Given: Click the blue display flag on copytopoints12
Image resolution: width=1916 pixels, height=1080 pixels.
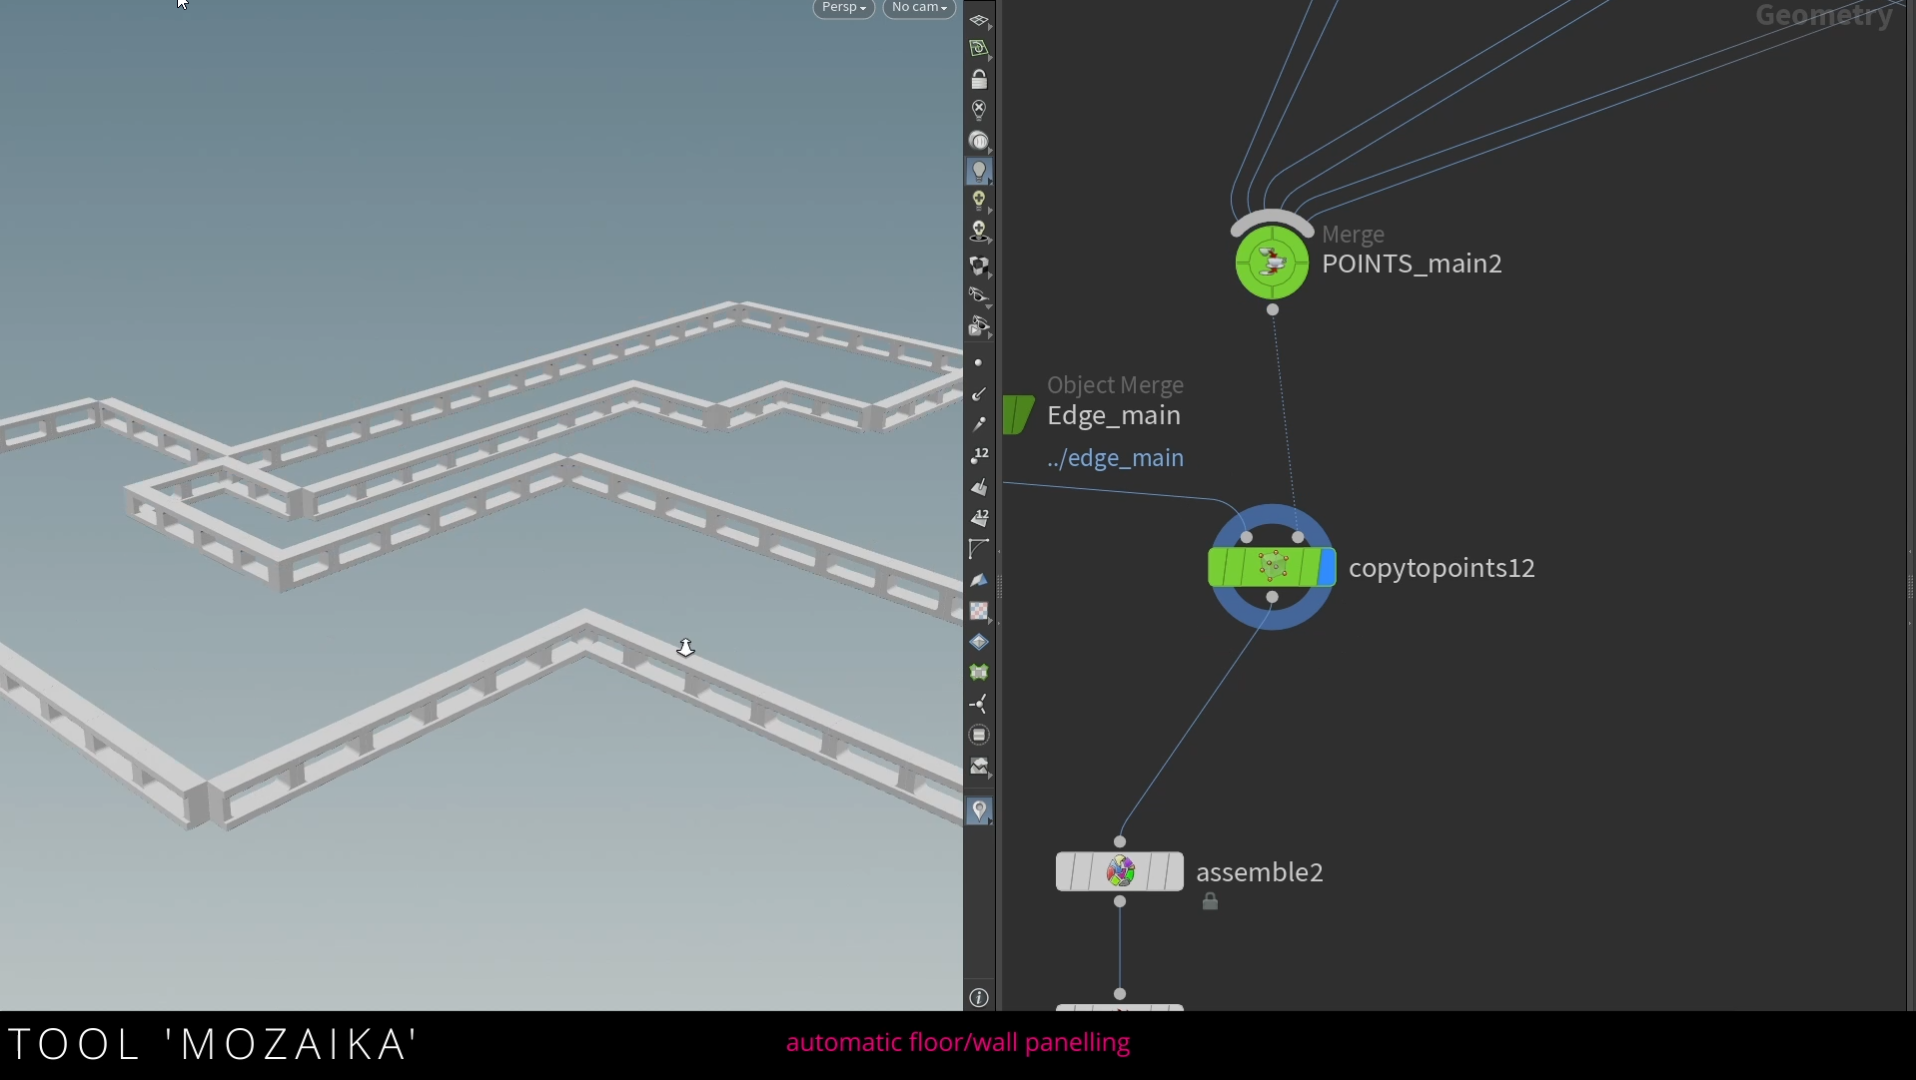Looking at the screenshot, I should tap(1326, 567).
